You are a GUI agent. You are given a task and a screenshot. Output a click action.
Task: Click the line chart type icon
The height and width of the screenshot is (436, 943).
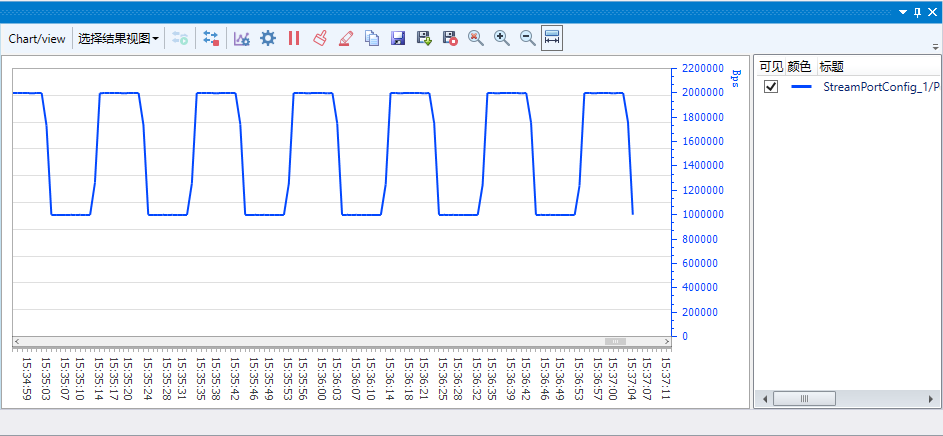[242, 38]
